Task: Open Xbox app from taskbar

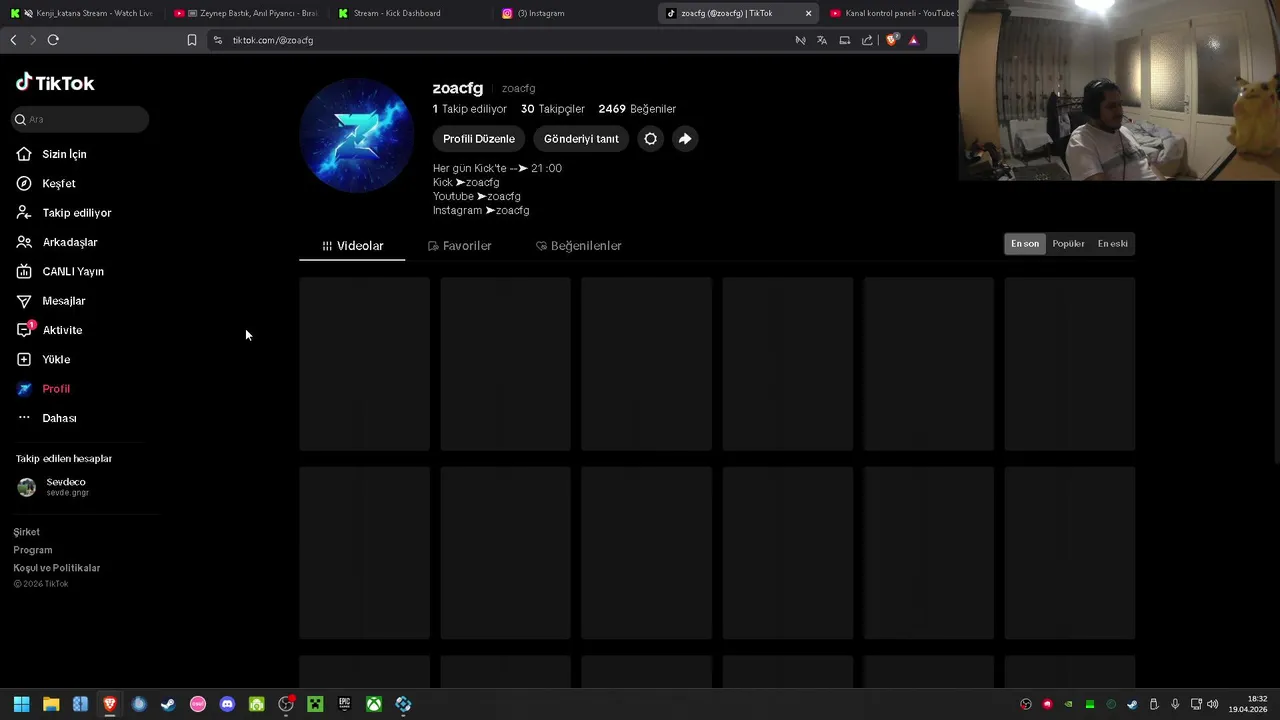Action: pyautogui.click(x=373, y=704)
